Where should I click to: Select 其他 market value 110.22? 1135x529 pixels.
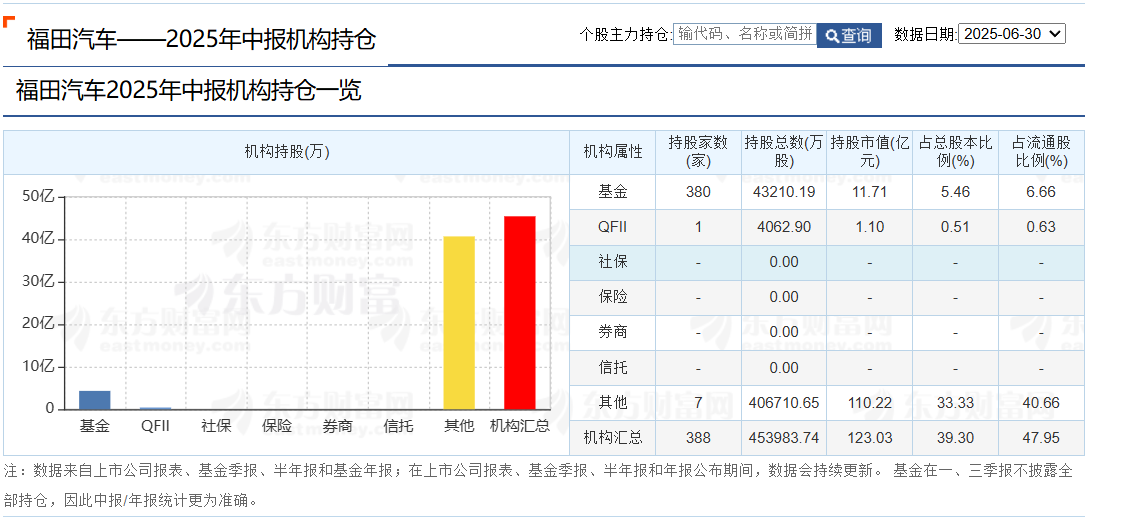tap(869, 402)
